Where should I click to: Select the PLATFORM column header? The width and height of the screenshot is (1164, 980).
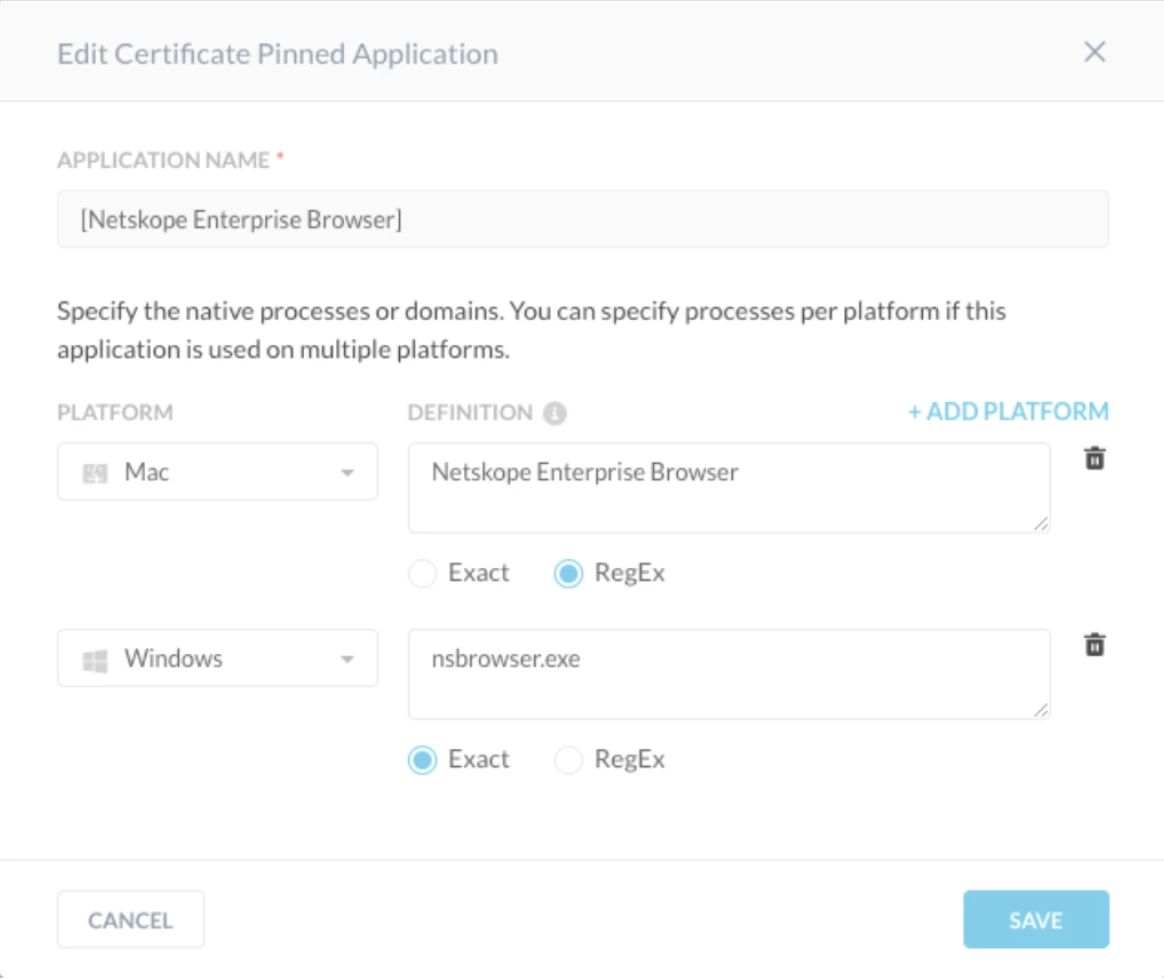coord(115,413)
